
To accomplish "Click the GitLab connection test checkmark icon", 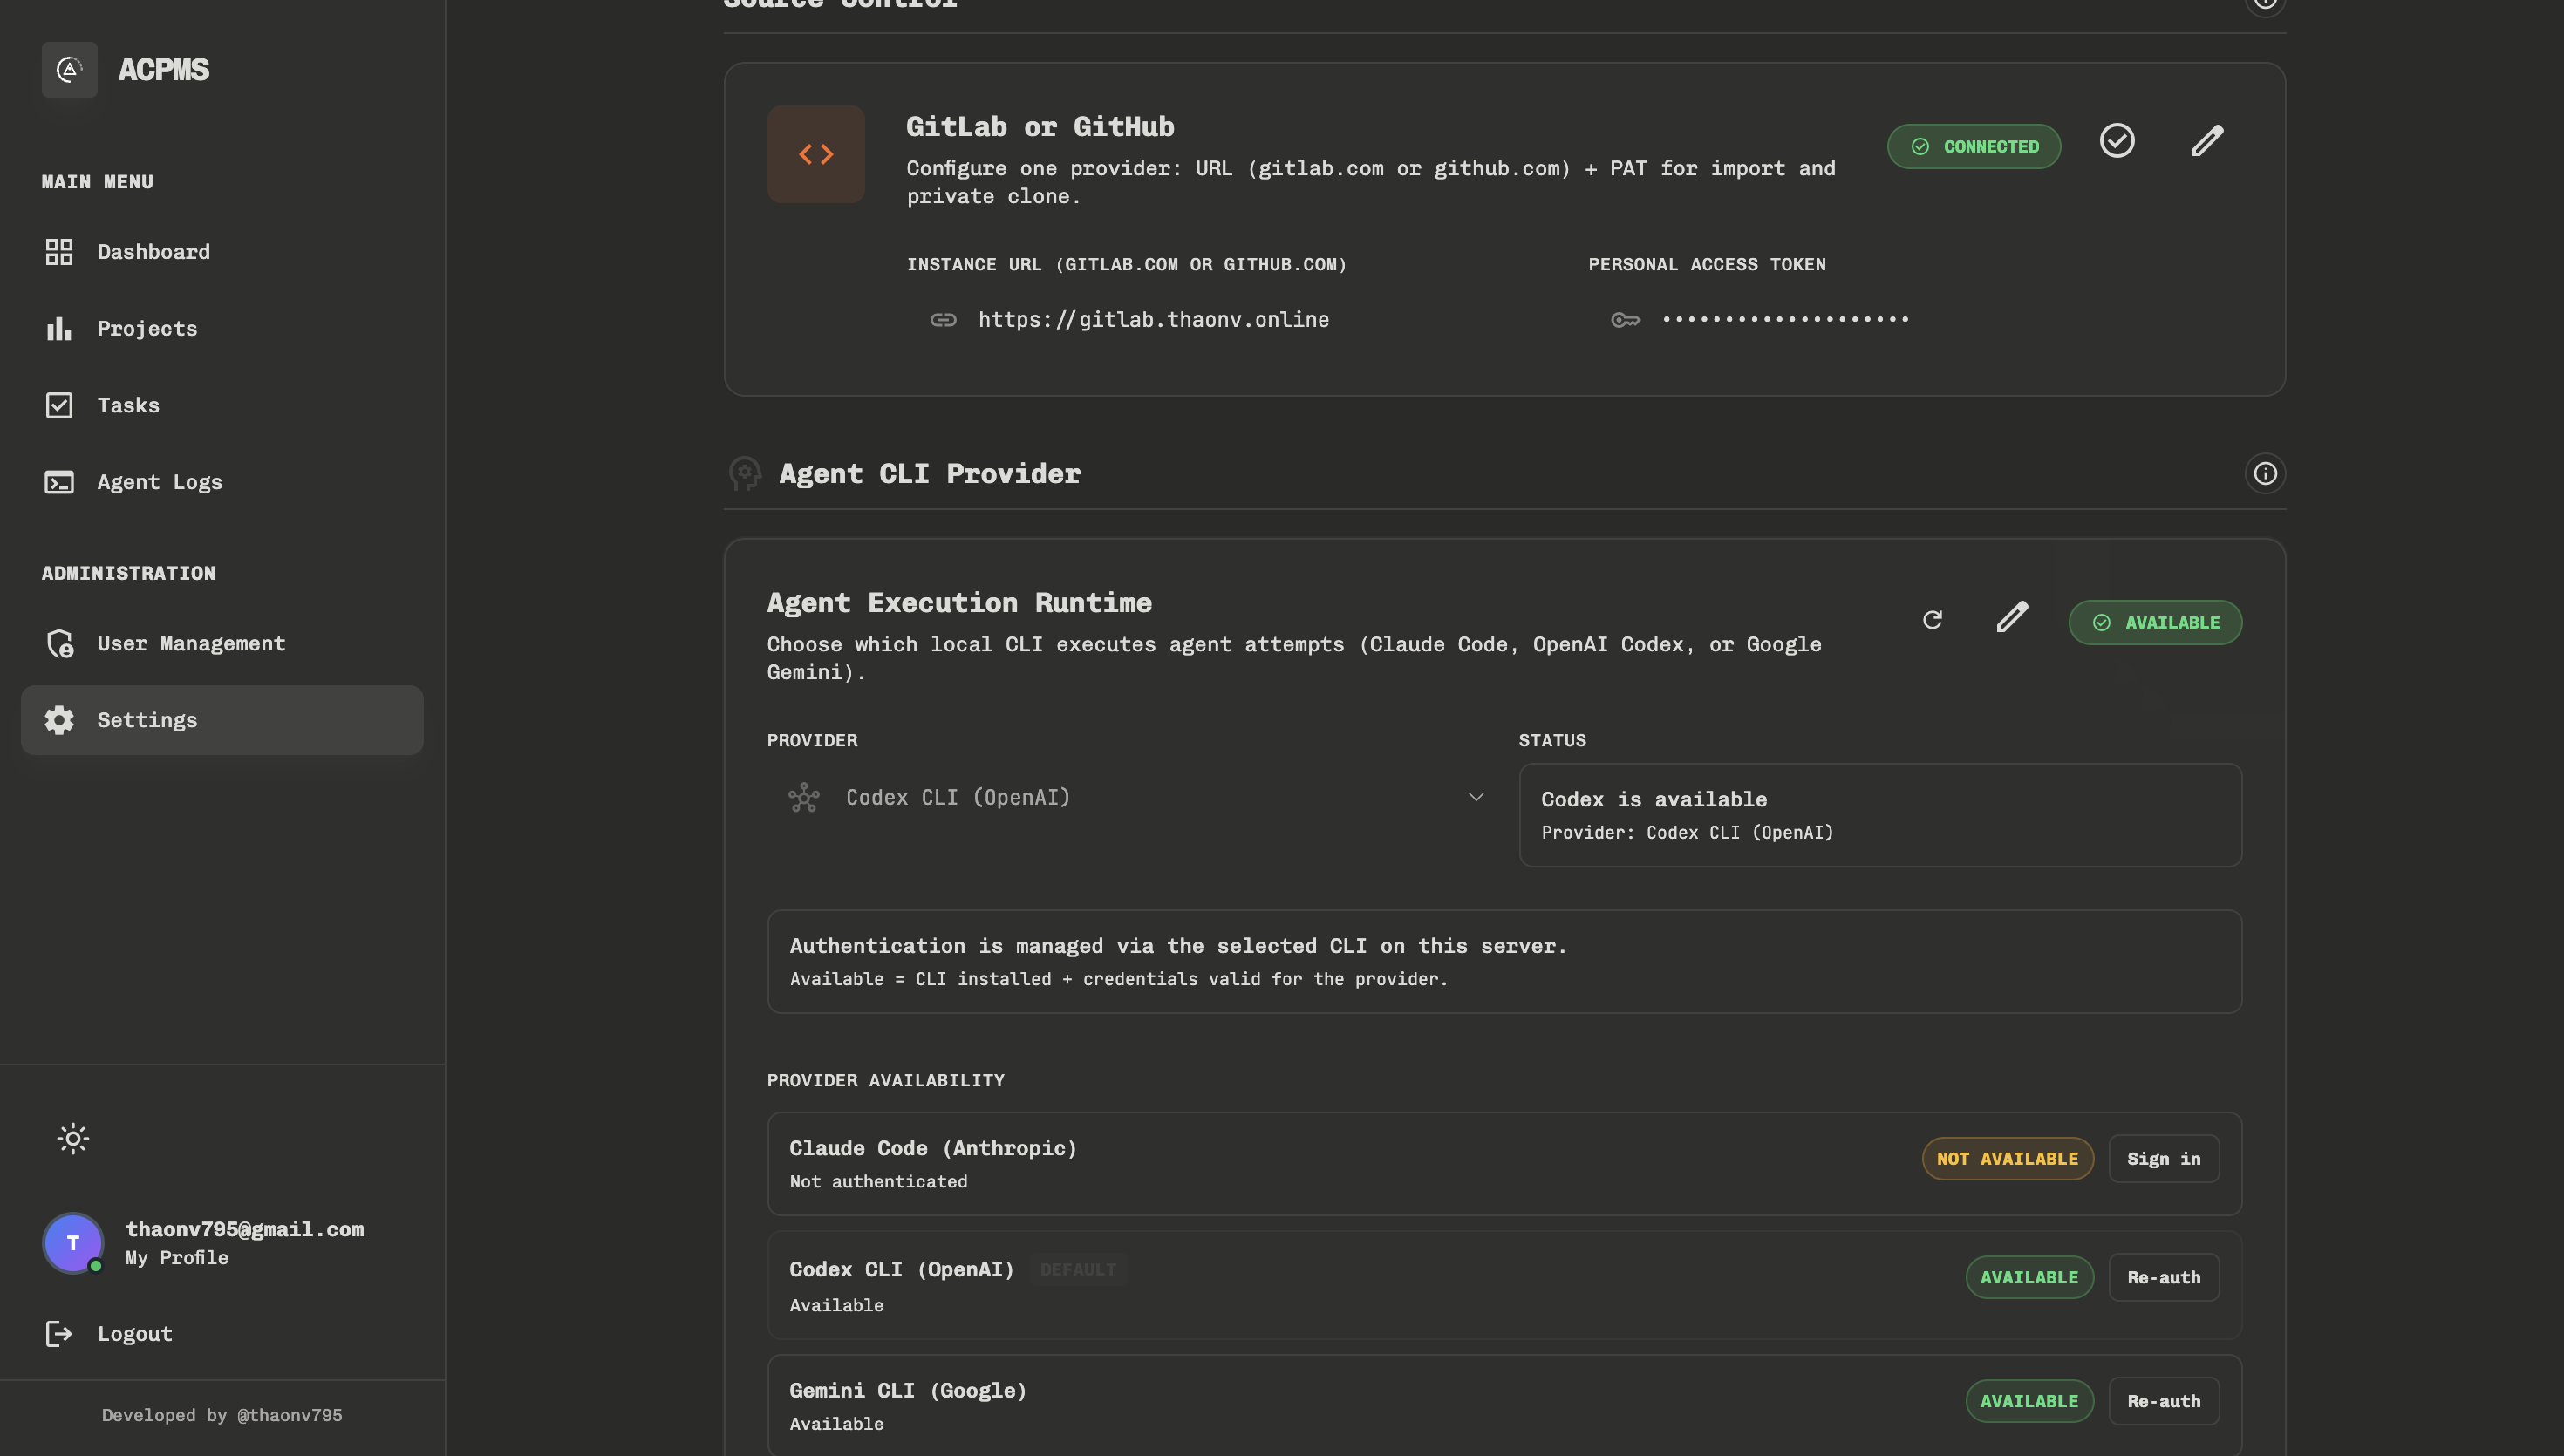I will point(2116,141).
